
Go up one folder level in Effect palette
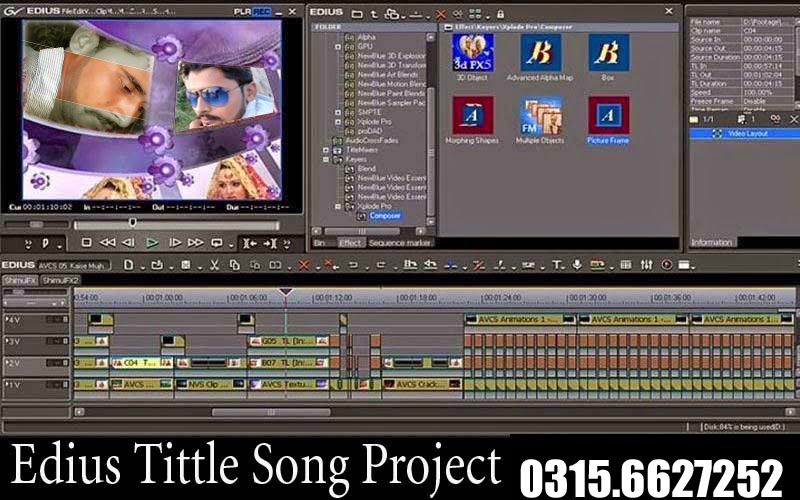click(x=373, y=14)
